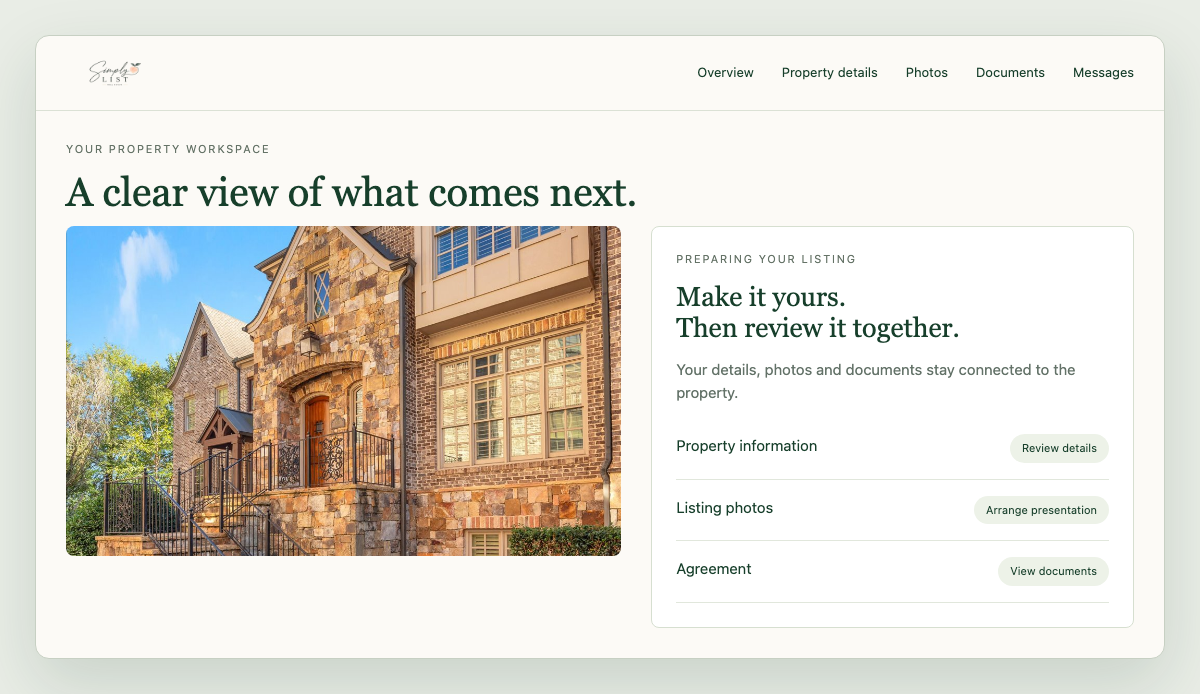The image size is (1200, 694).
Task: Click the Simply List logo
Action: pyautogui.click(x=116, y=73)
